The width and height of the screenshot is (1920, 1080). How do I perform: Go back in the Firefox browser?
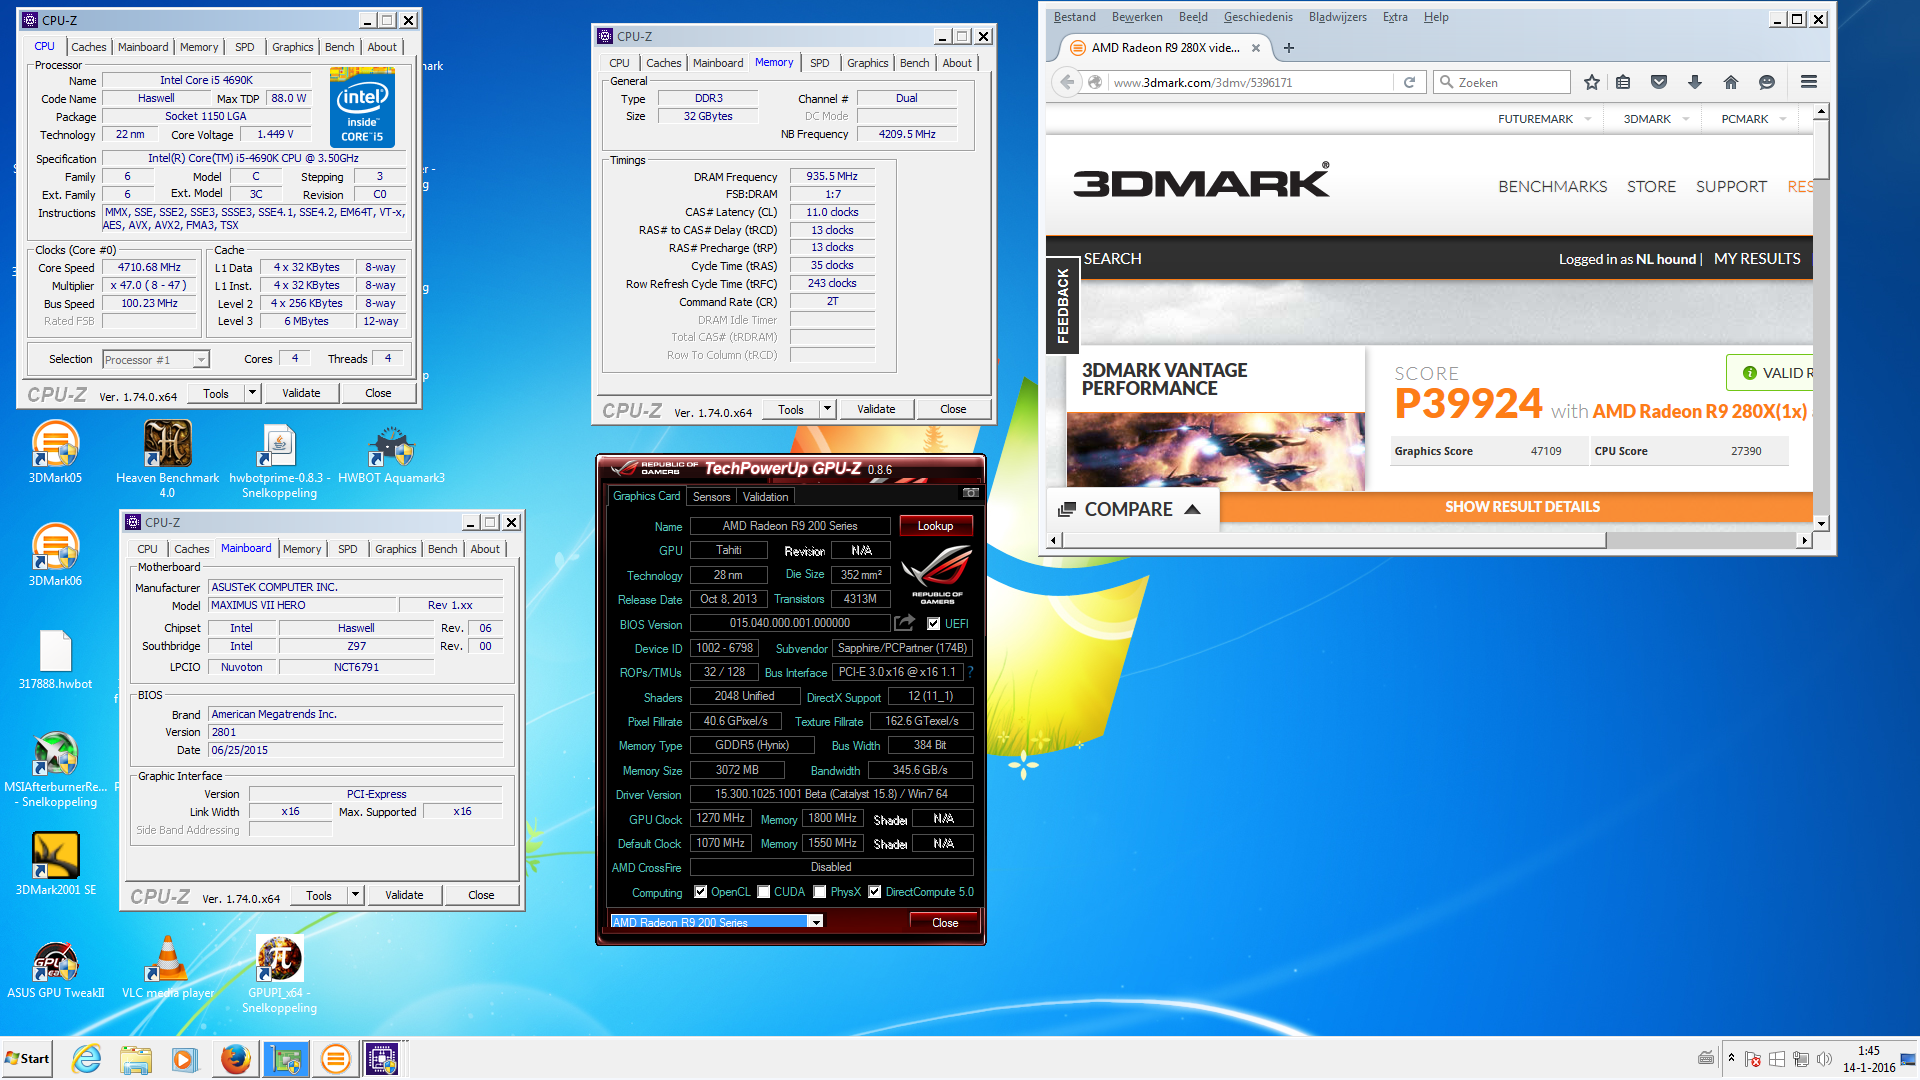1067,82
